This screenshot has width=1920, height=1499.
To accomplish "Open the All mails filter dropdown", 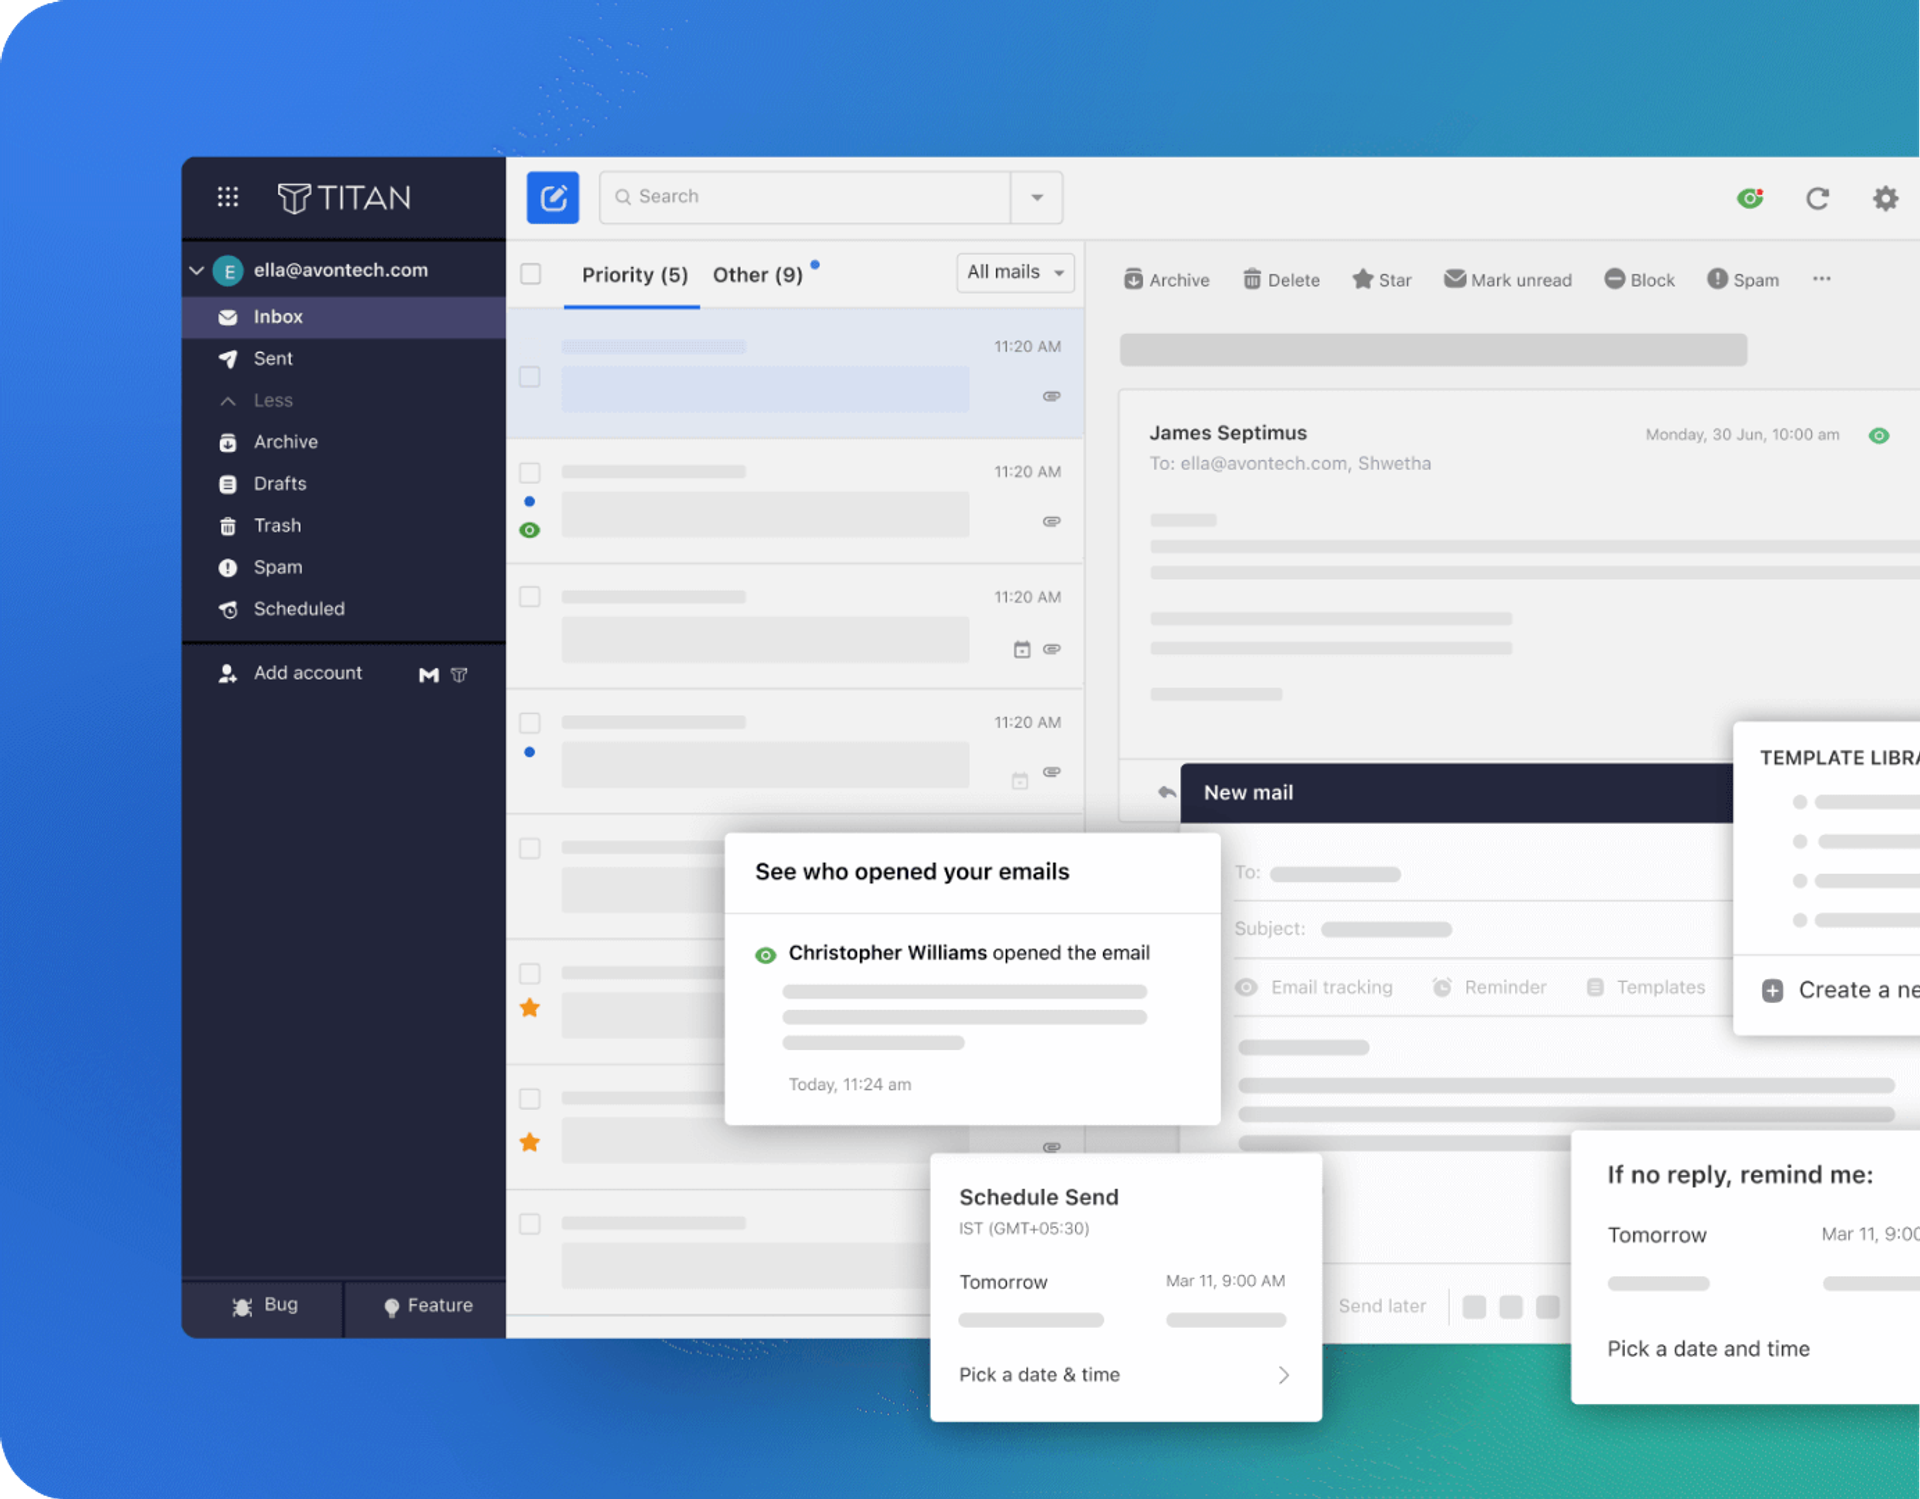I will 1015,272.
